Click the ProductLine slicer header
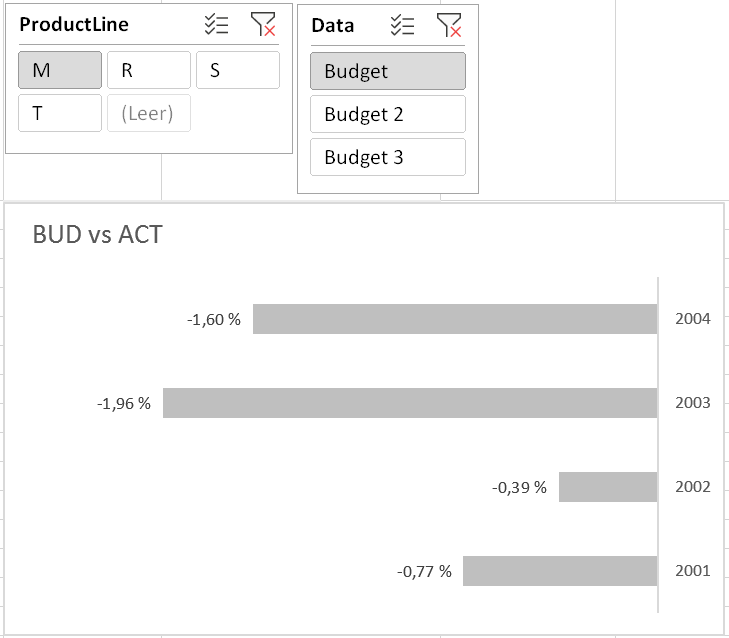 [x=74, y=25]
